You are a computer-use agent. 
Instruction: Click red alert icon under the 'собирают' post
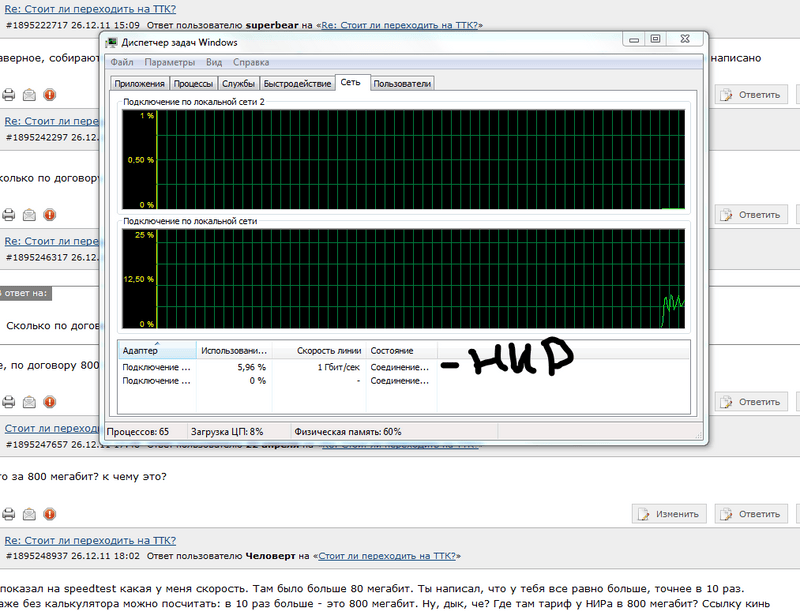point(49,94)
